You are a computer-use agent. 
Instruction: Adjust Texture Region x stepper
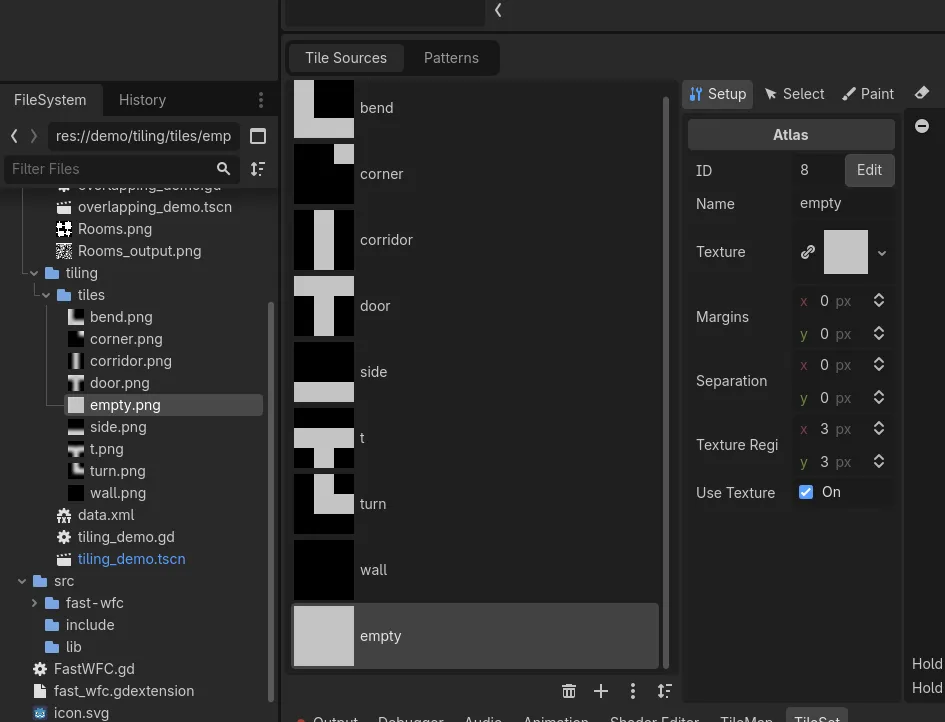click(879, 428)
